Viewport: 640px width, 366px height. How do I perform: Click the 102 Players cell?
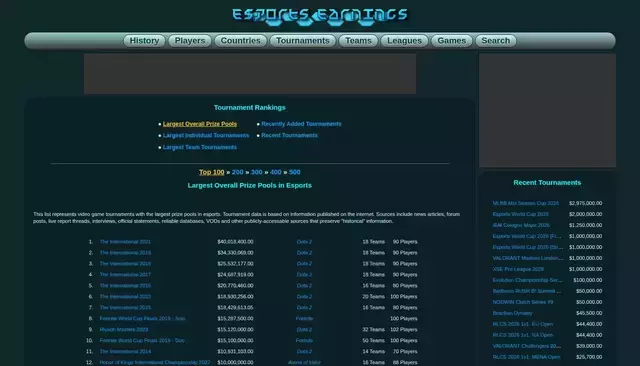coord(404,330)
